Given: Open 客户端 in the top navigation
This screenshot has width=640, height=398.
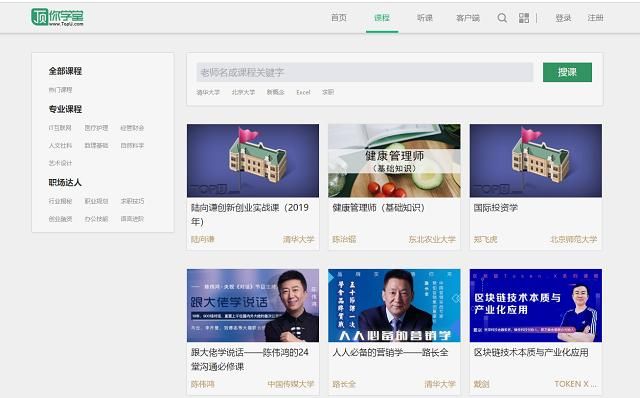Looking at the screenshot, I should [468, 18].
